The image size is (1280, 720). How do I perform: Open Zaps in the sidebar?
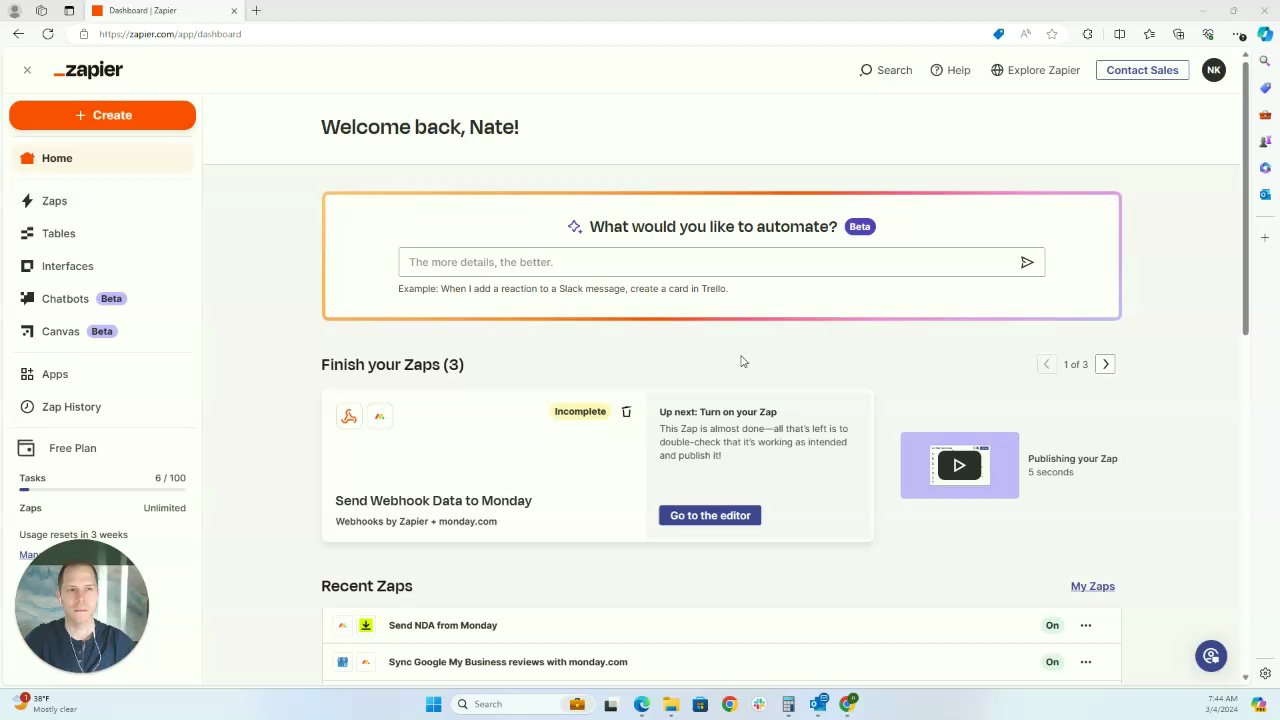(x=54, y=201)
